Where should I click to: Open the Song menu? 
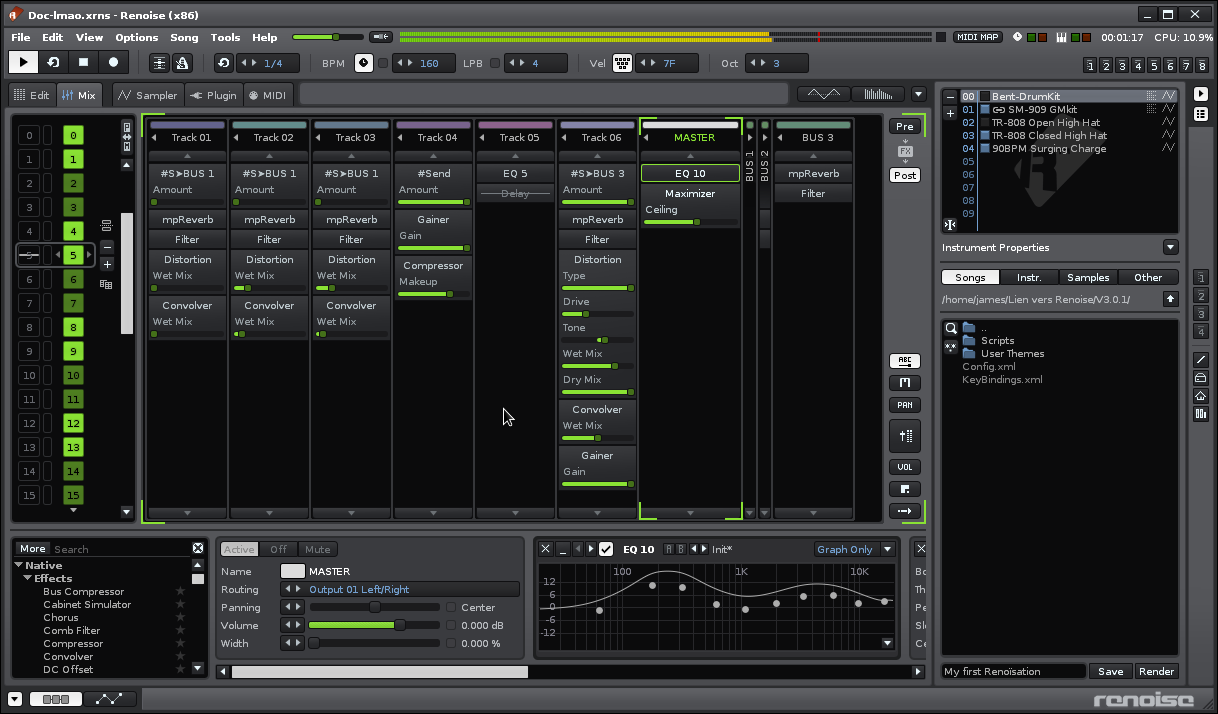(x=184, y=37)
